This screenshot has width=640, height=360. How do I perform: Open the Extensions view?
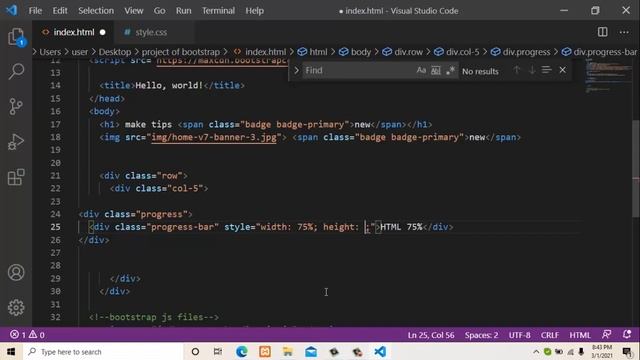pyautogui.click(x=16, y=177)
